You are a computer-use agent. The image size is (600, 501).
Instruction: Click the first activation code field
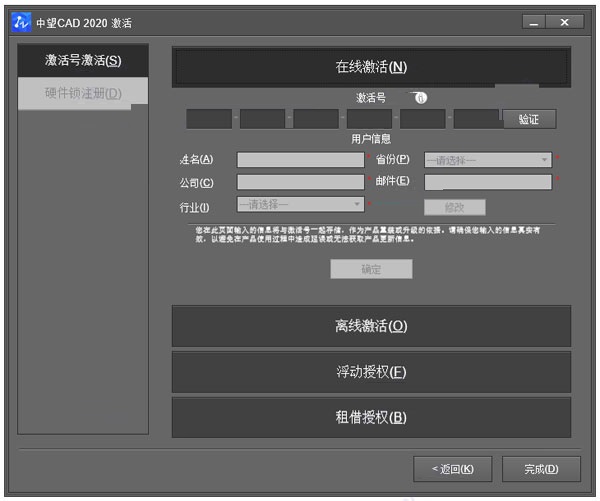209,119
